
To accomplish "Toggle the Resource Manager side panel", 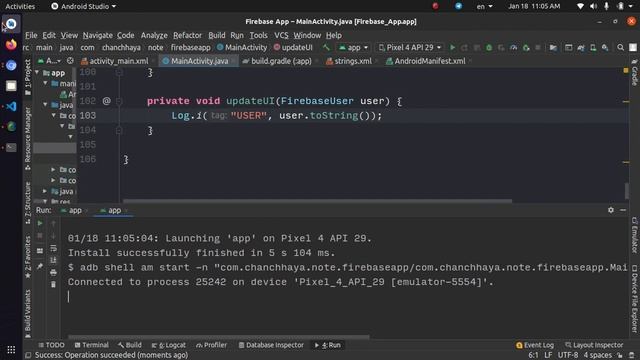I will pyautogui.click(x=28, y=138).
